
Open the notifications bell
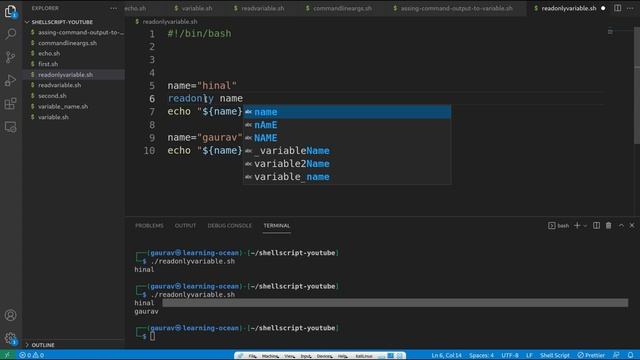pos(631,355)
